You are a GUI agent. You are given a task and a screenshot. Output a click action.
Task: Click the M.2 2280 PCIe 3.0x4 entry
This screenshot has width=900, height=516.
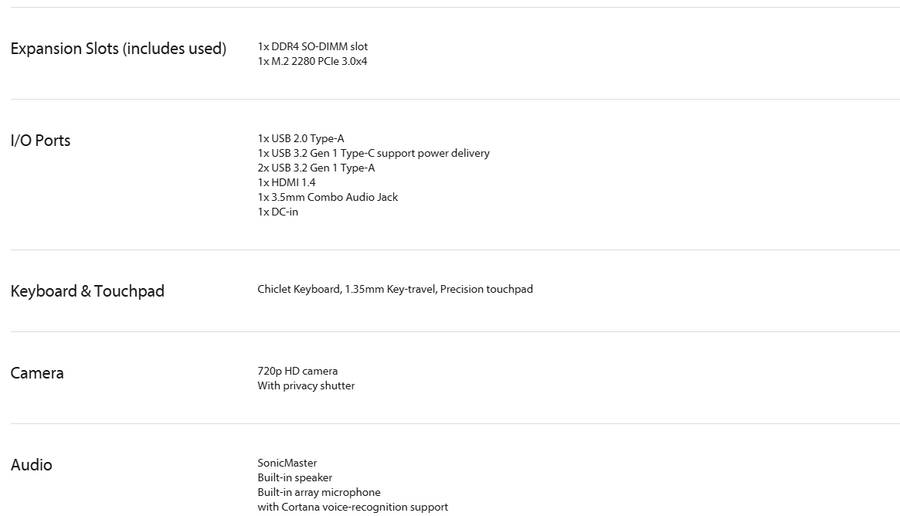click(x=312, y=62)
